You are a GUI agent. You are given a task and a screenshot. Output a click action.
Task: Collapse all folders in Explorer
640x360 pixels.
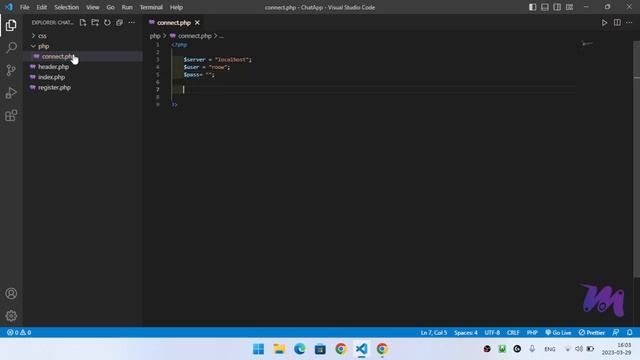pyautogui.click(x=120, y=23)
